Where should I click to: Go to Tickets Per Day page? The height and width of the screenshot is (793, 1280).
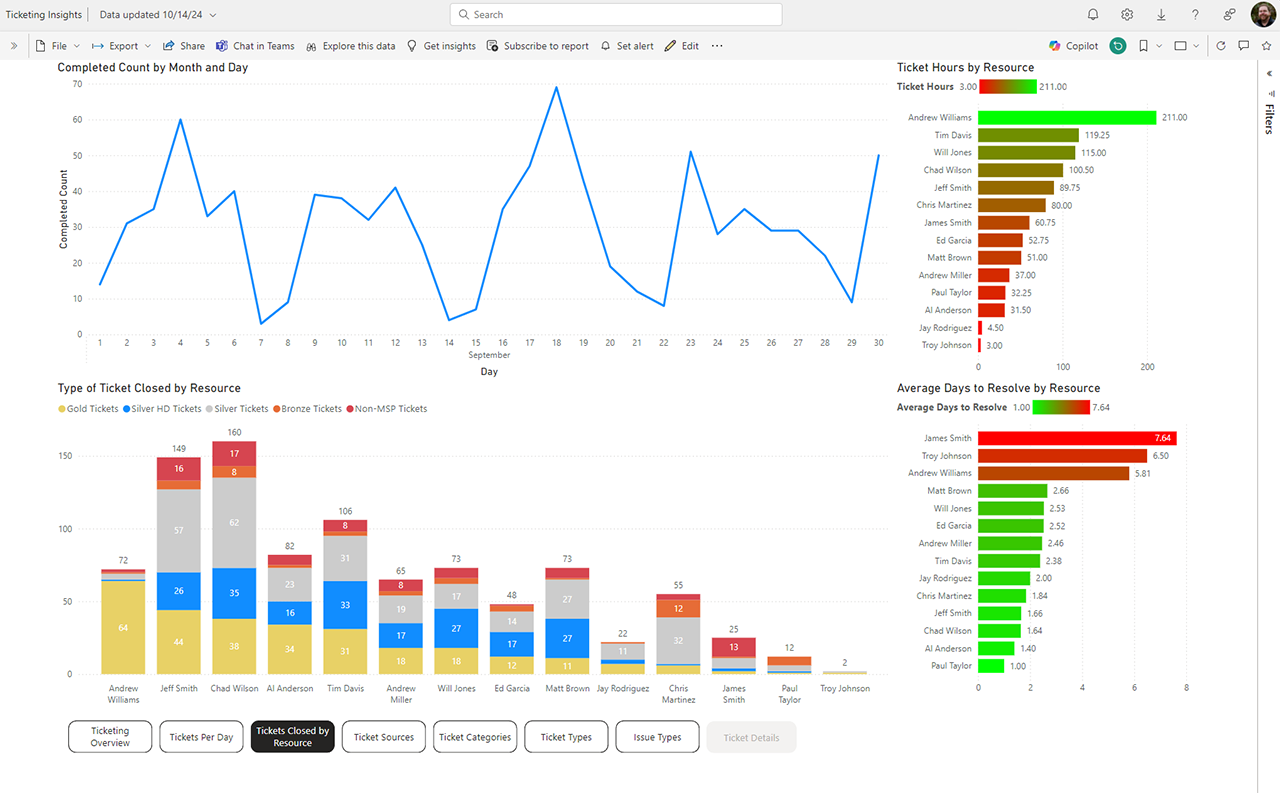tap(201, 737)
